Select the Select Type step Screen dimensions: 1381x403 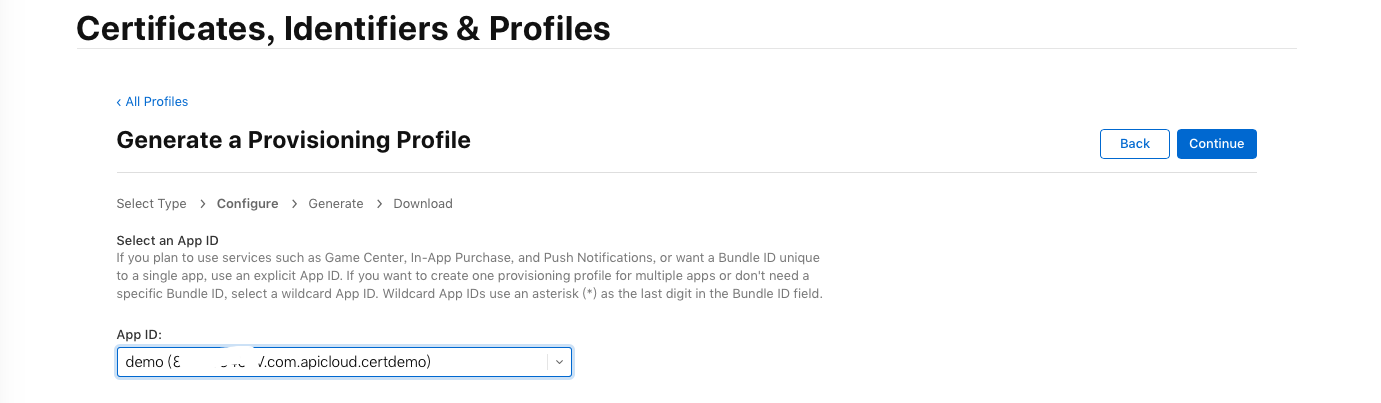pos(151,204)
